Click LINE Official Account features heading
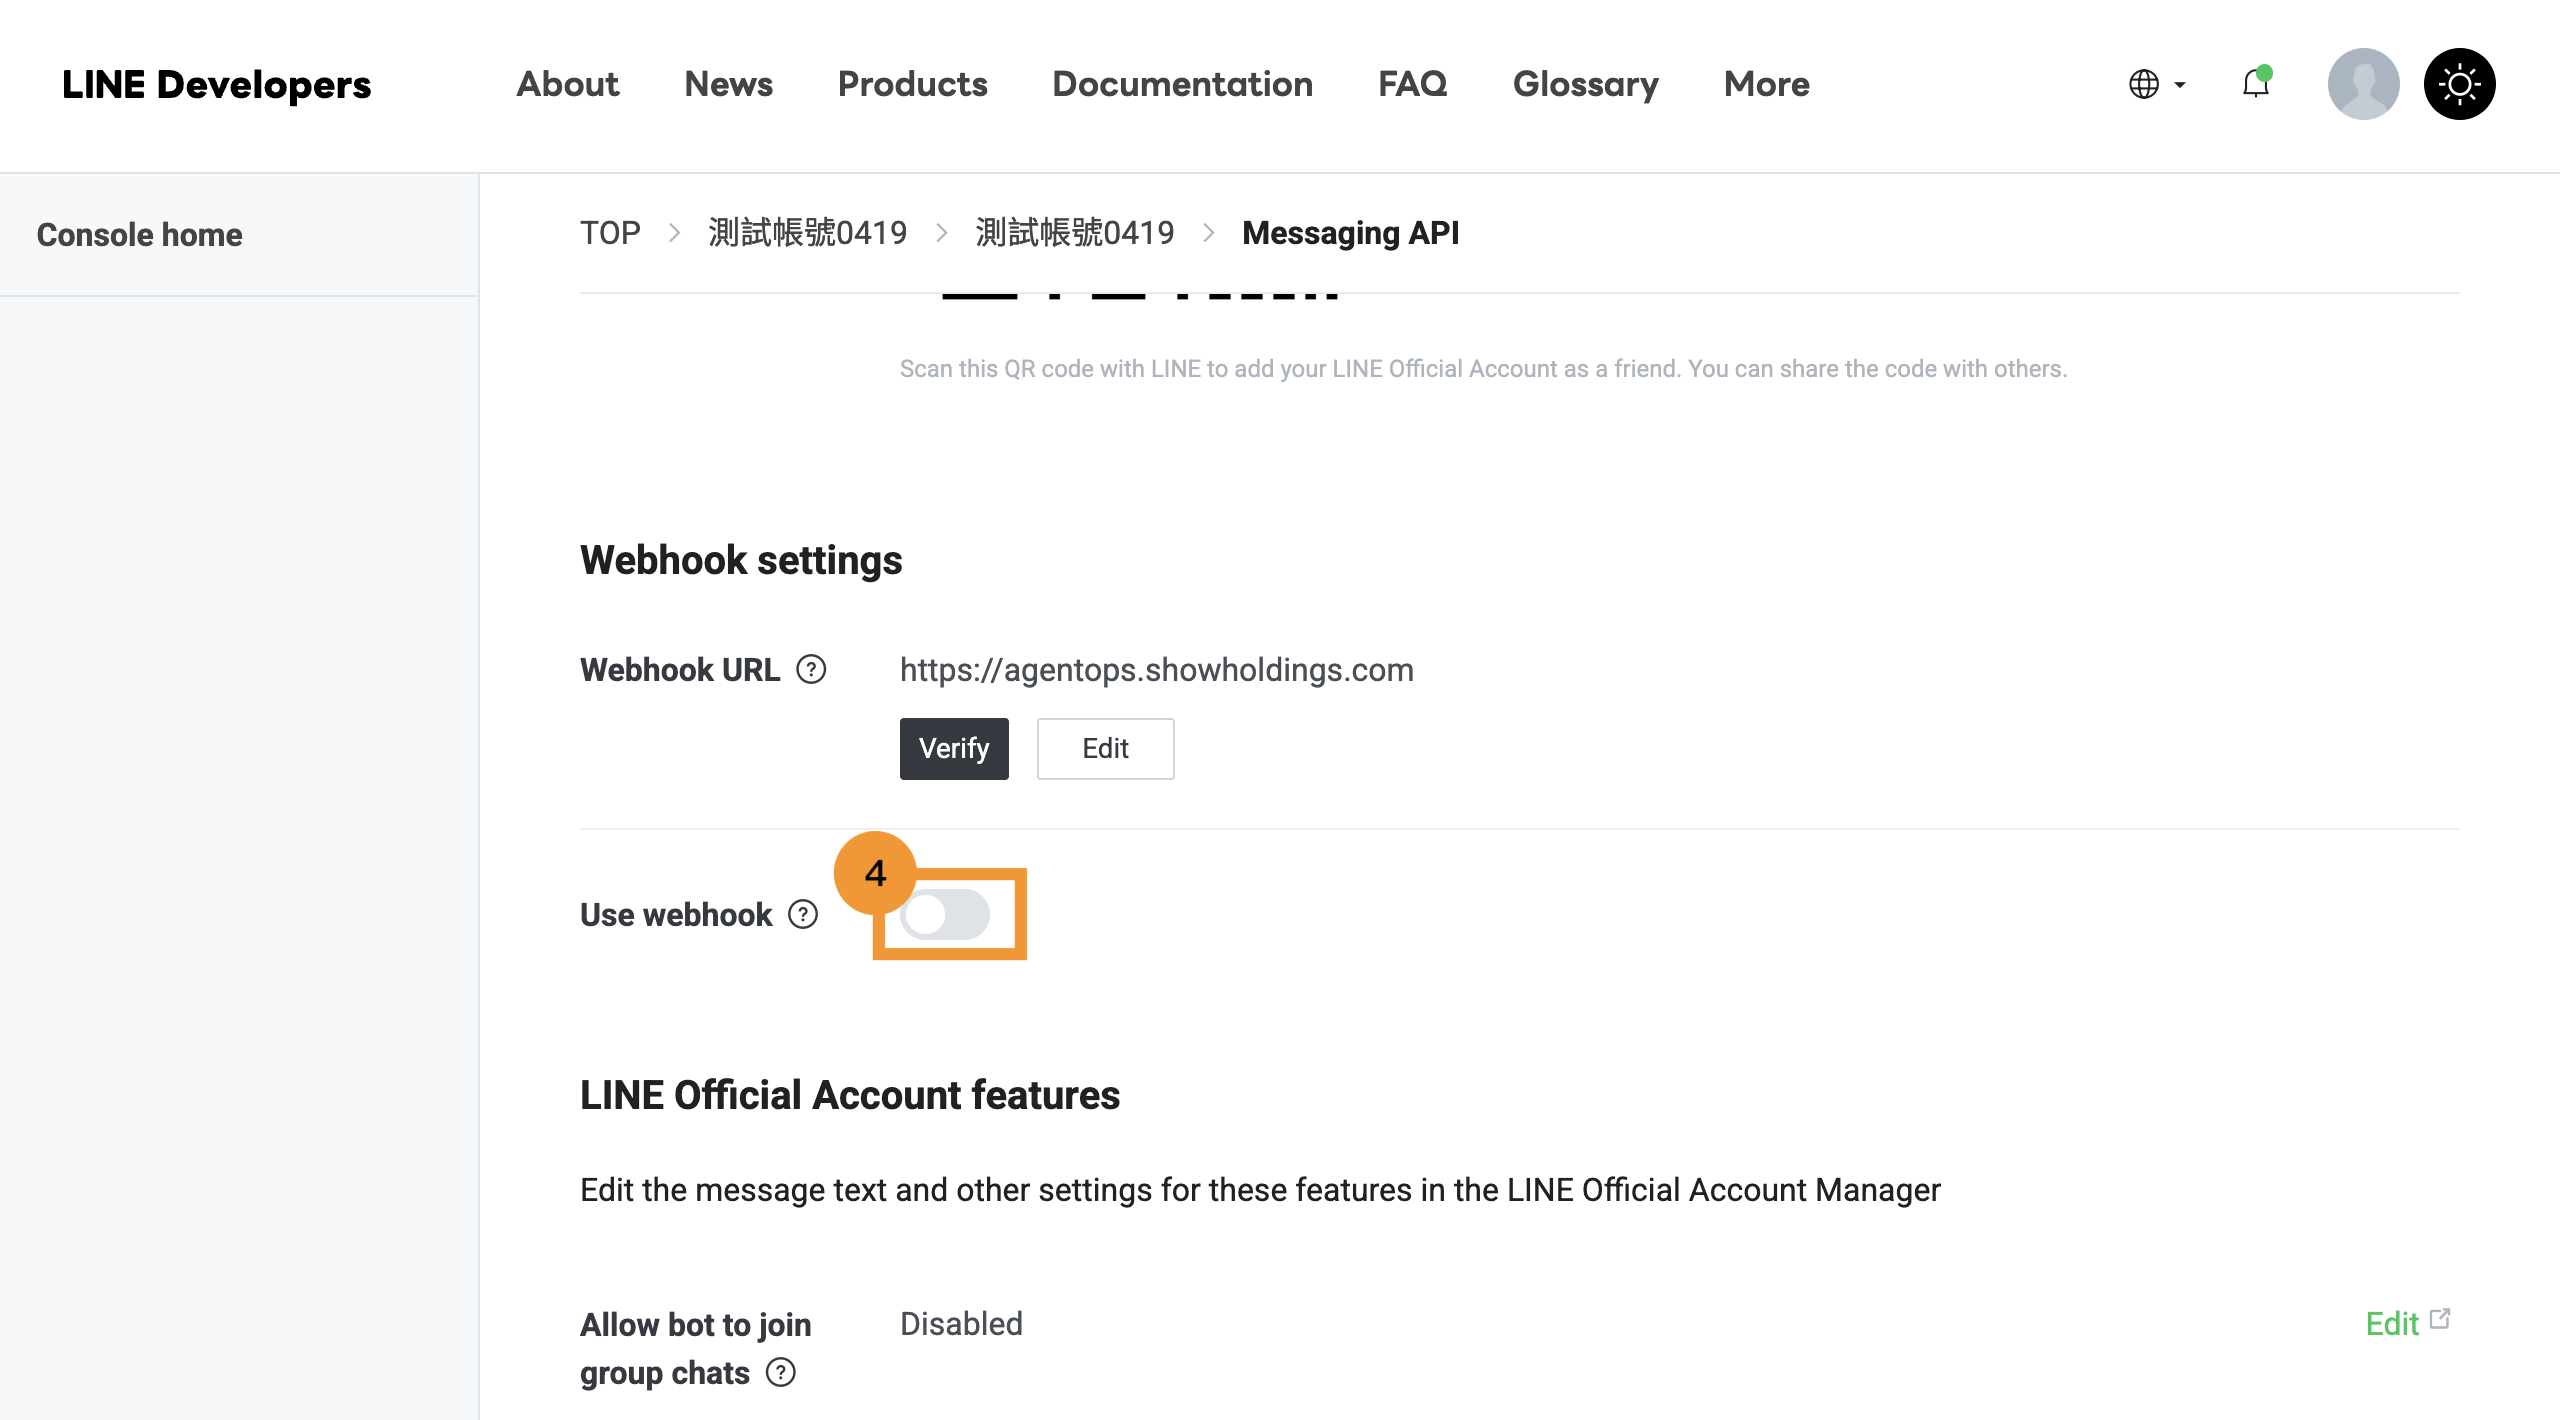This screenshot has height=1420, width=2560. (x=850, y=1095)
